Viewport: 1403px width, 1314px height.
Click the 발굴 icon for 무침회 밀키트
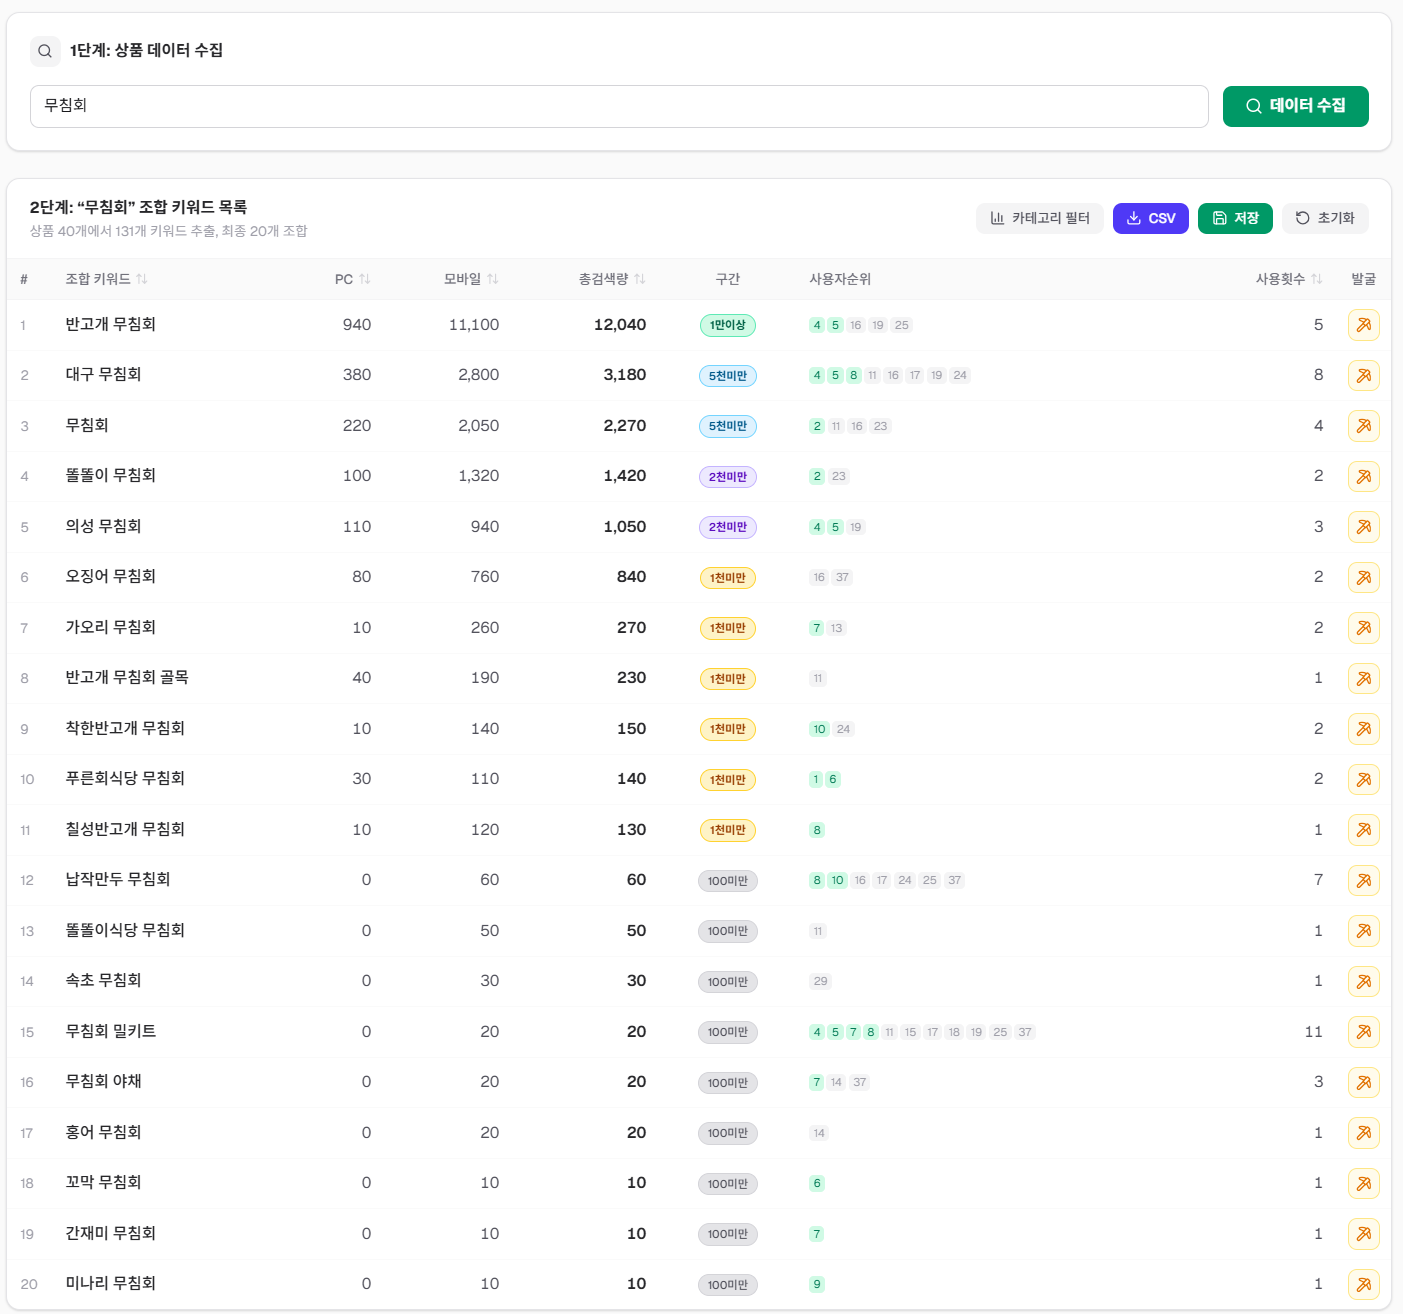pos(1364,1032)
